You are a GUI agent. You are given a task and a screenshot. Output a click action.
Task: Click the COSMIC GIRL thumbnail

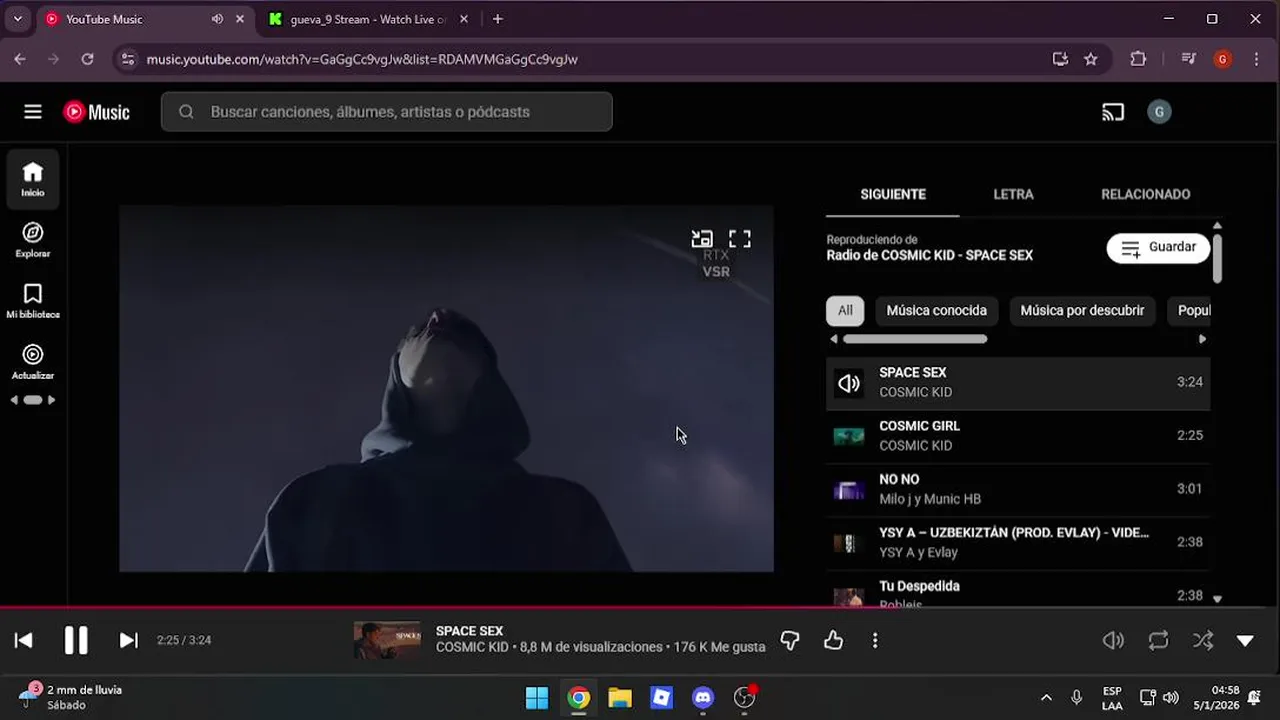[x=849, y=436]
